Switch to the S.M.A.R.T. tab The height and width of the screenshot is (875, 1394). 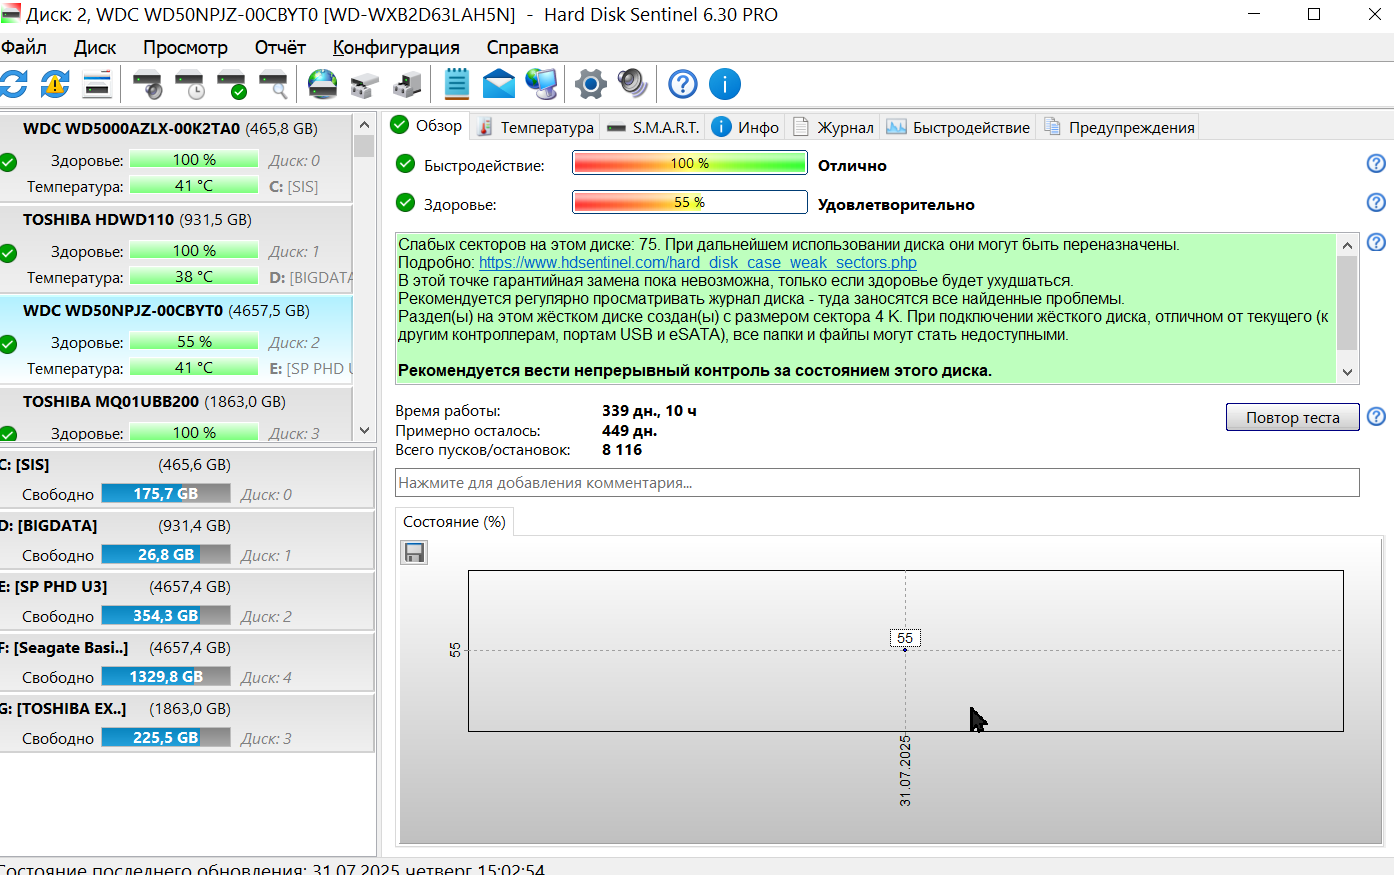tap(653, 127)
